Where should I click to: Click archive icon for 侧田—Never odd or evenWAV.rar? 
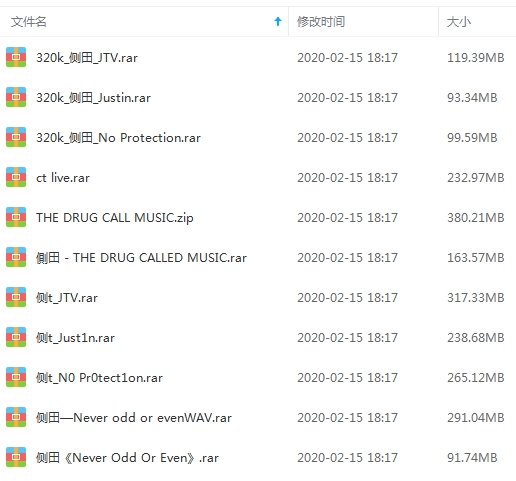(x=16, y=417)
